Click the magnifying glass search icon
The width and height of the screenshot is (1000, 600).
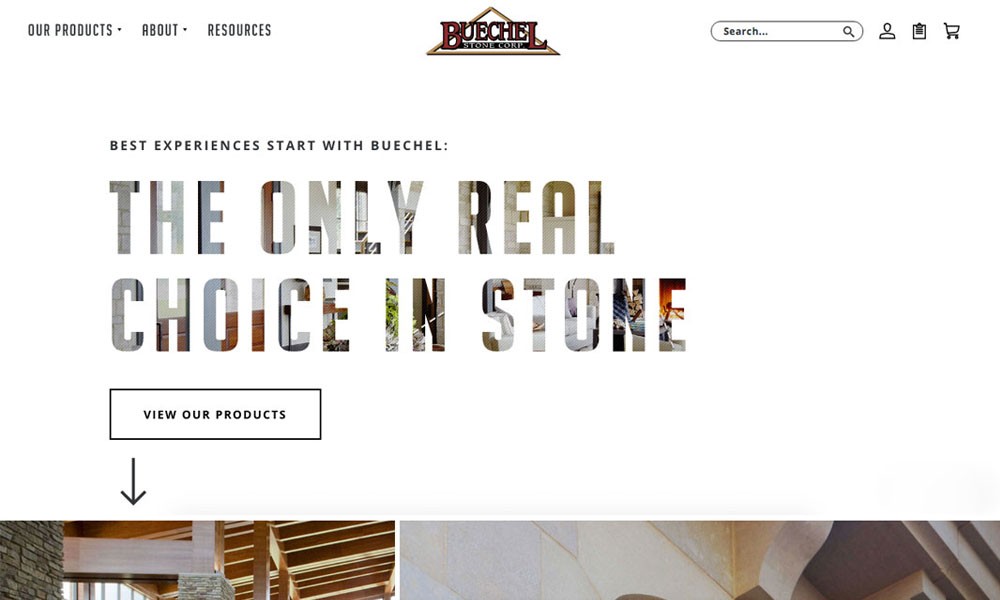point(848,31)
